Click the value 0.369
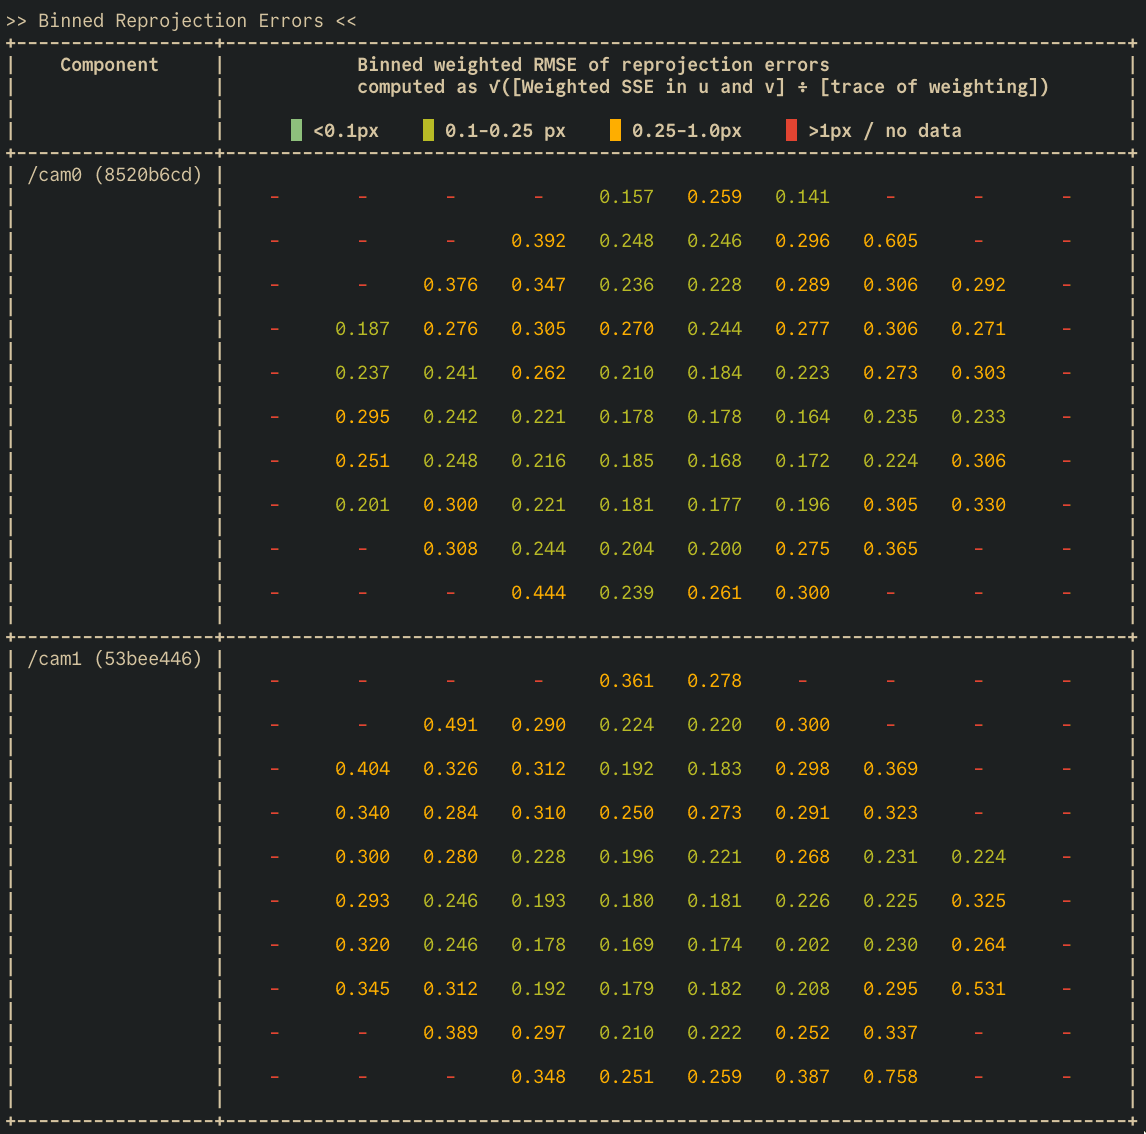This screenshot has height=1134, width=1146. pyautogui.click(x=890, y=769)
